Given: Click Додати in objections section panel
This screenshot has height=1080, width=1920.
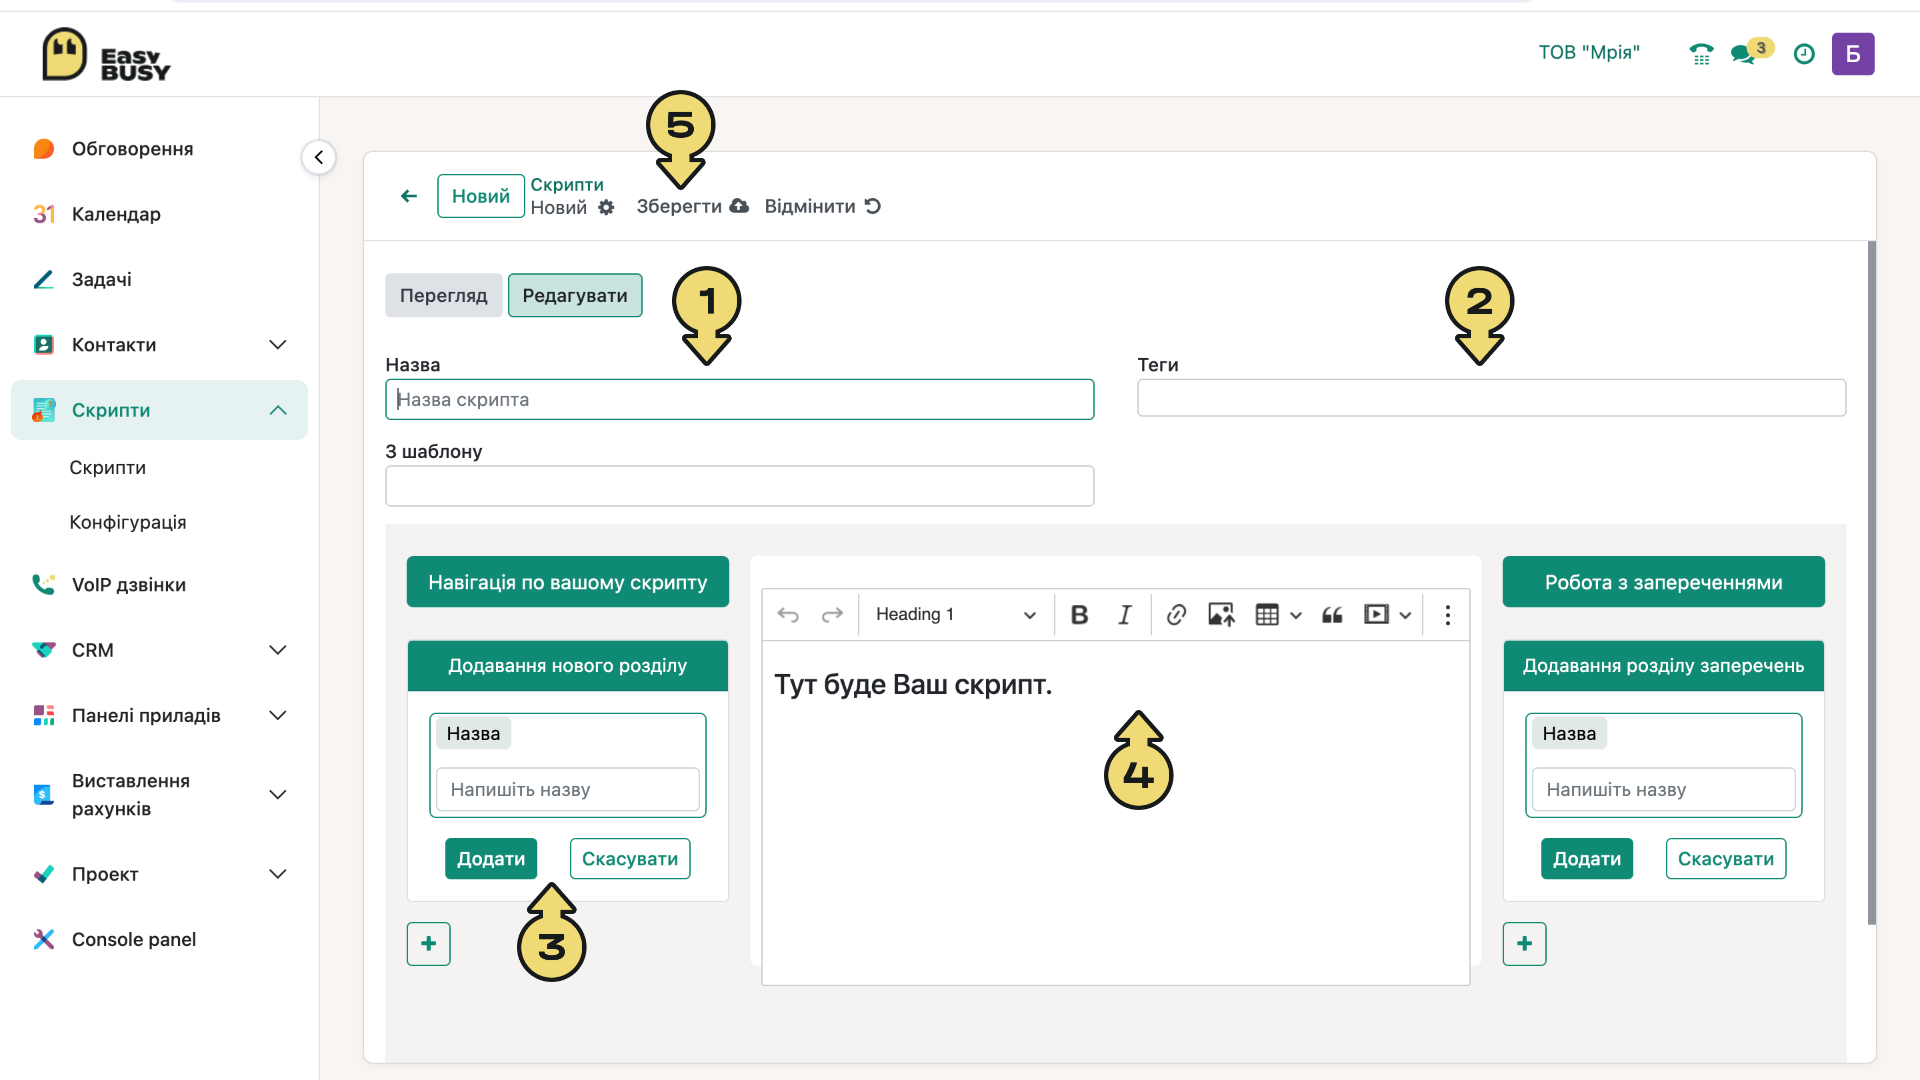Looking at the screenshot, I should [x=1587, y=859].
